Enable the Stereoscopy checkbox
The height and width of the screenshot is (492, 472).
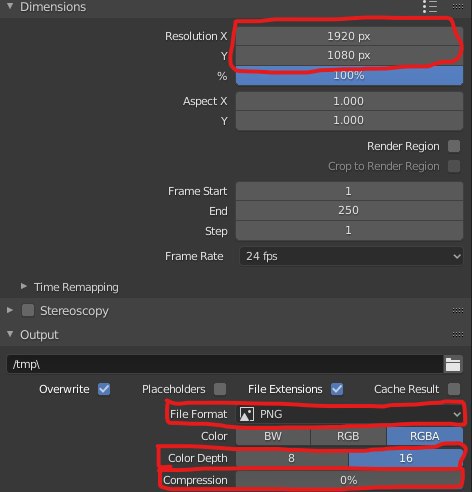point(28,310)
